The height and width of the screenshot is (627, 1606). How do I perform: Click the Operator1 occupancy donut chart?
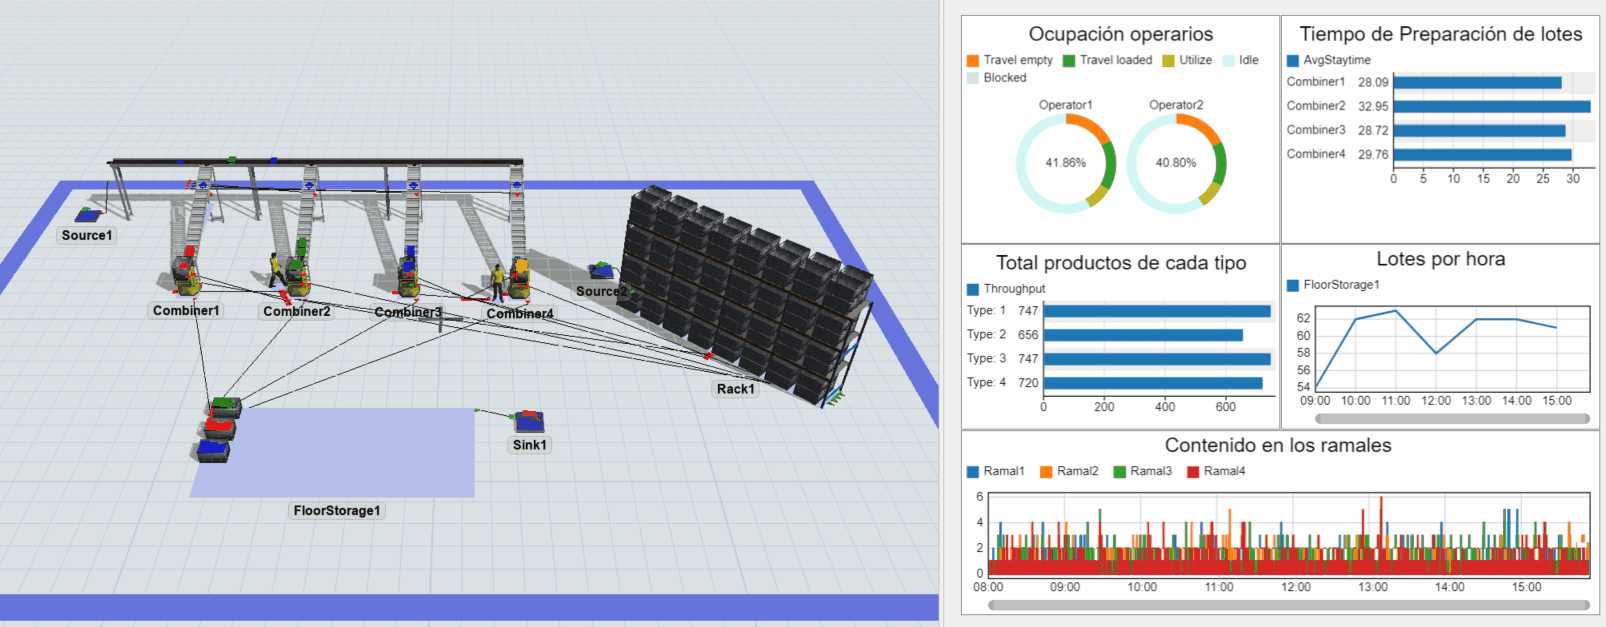click(1066, 163)
